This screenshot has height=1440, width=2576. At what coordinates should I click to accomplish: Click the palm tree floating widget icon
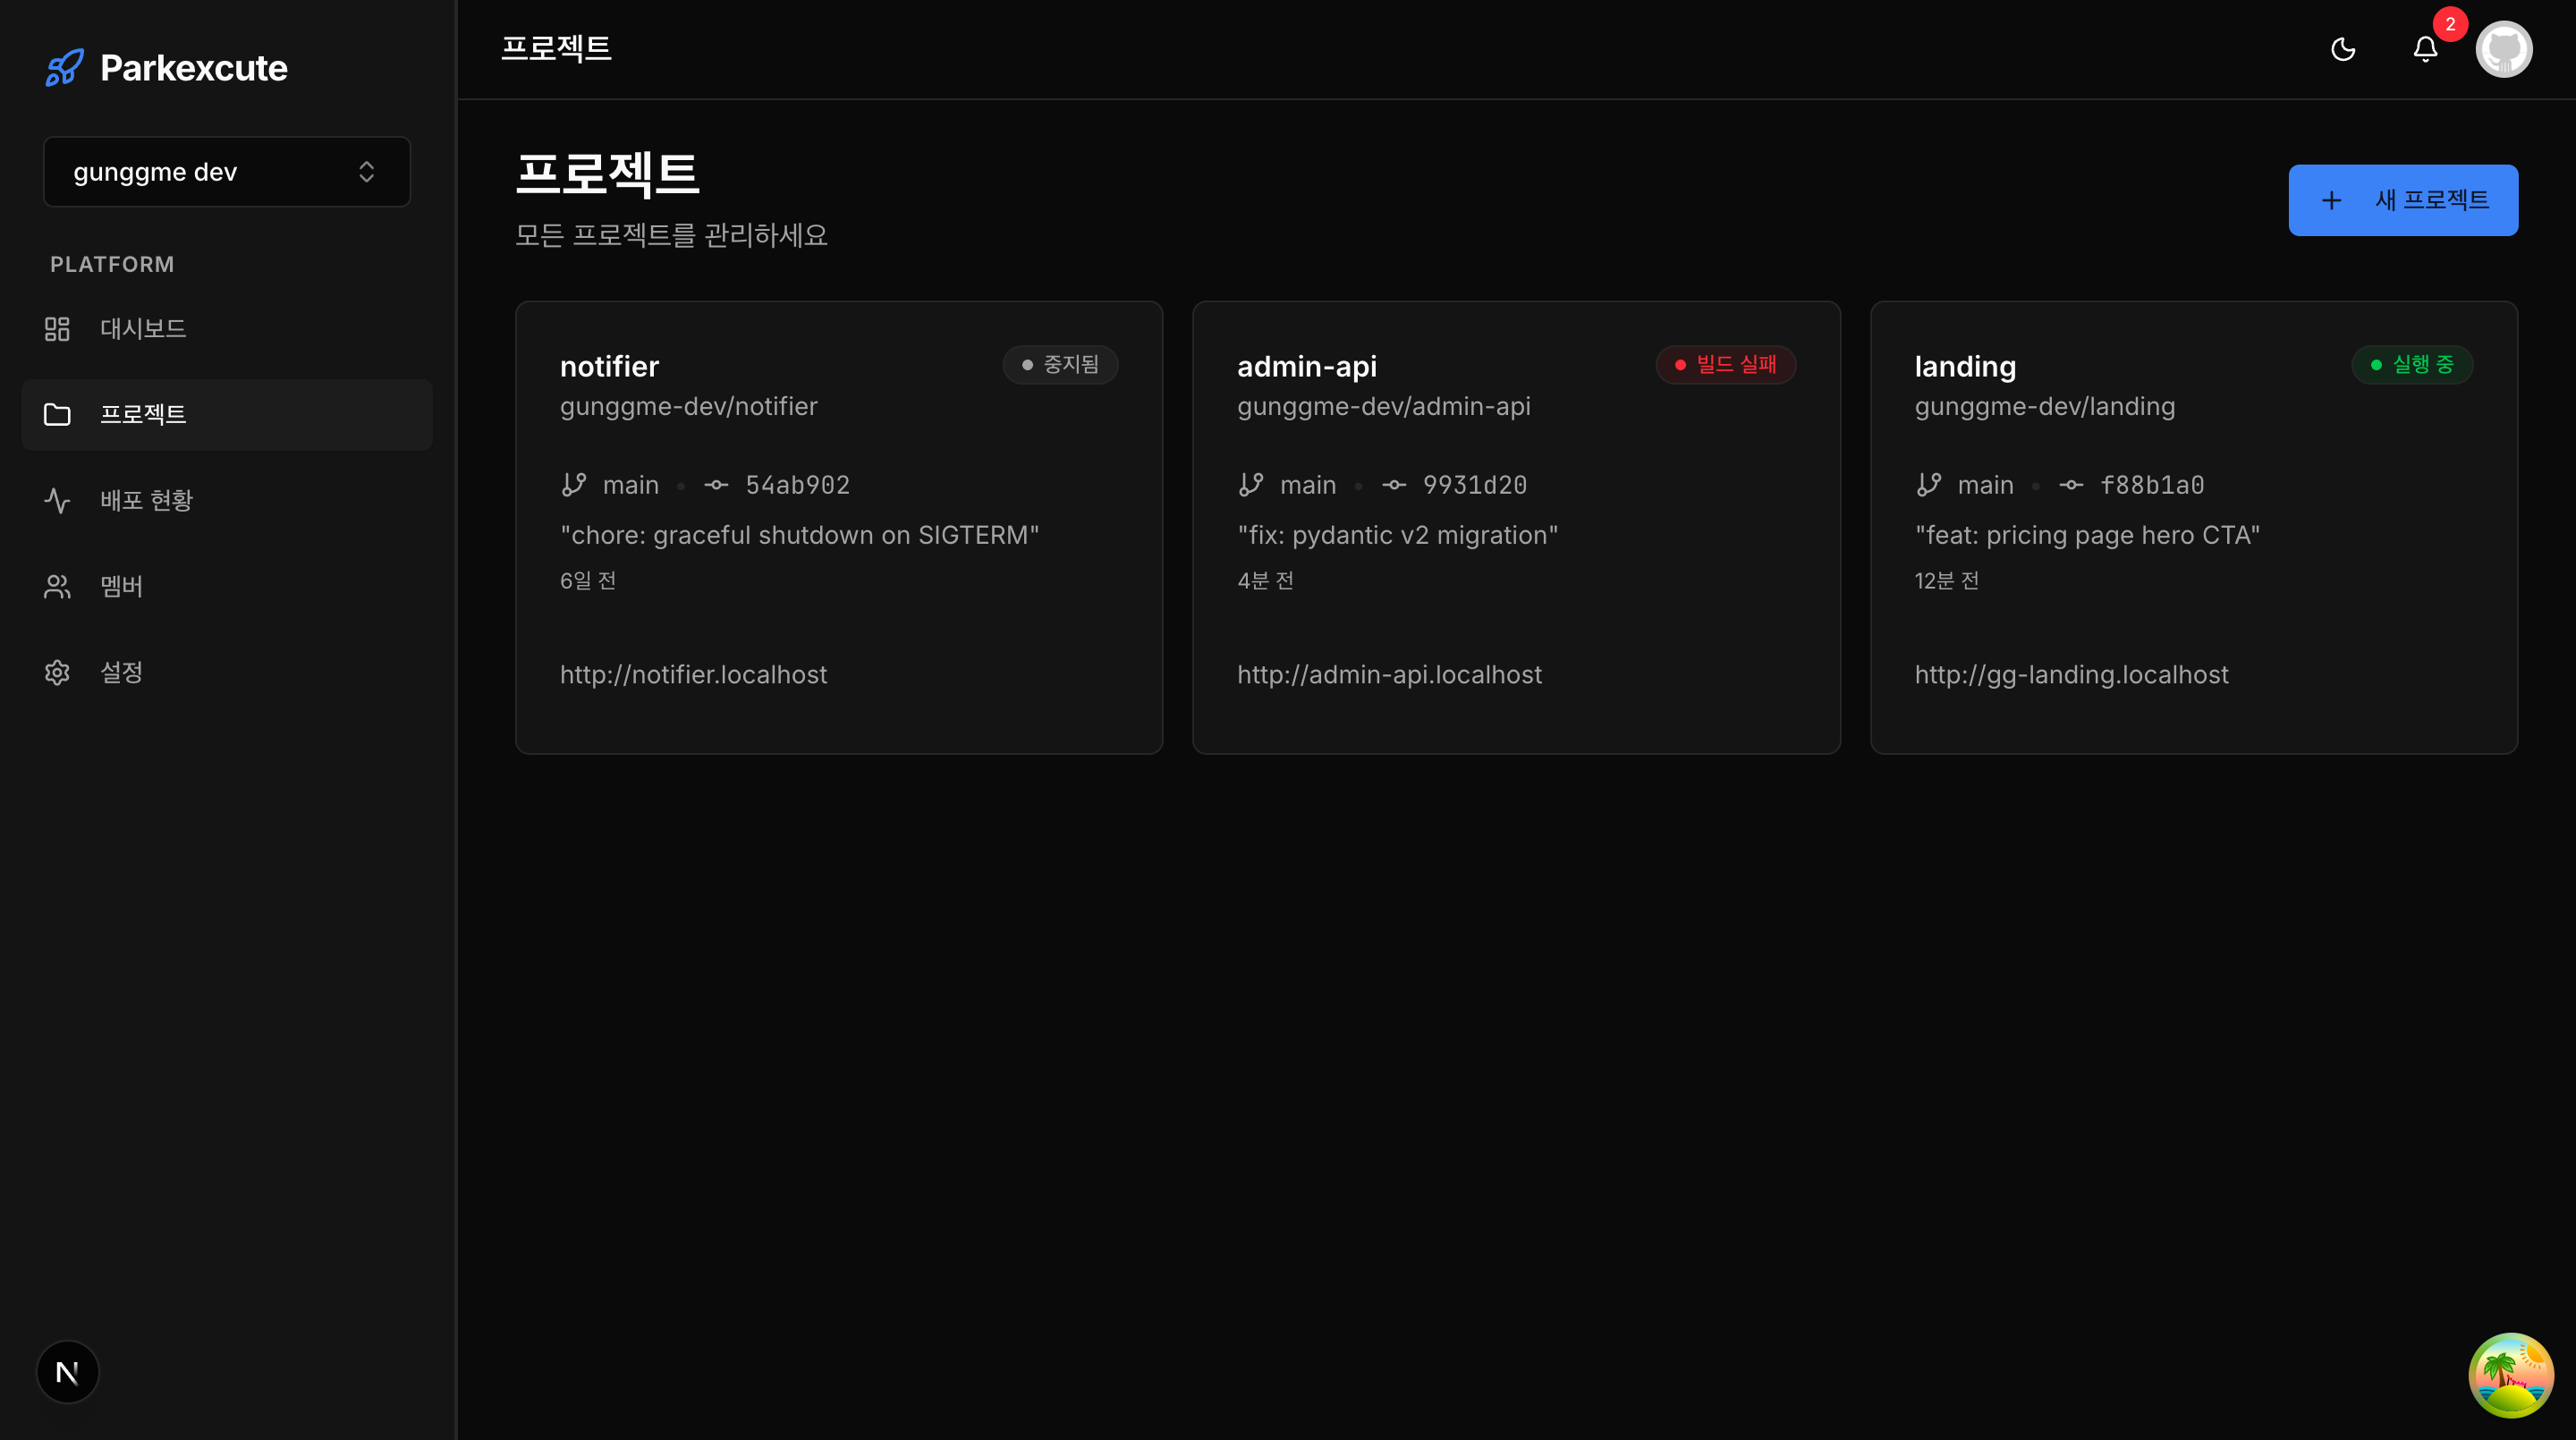point(2510,1375)
